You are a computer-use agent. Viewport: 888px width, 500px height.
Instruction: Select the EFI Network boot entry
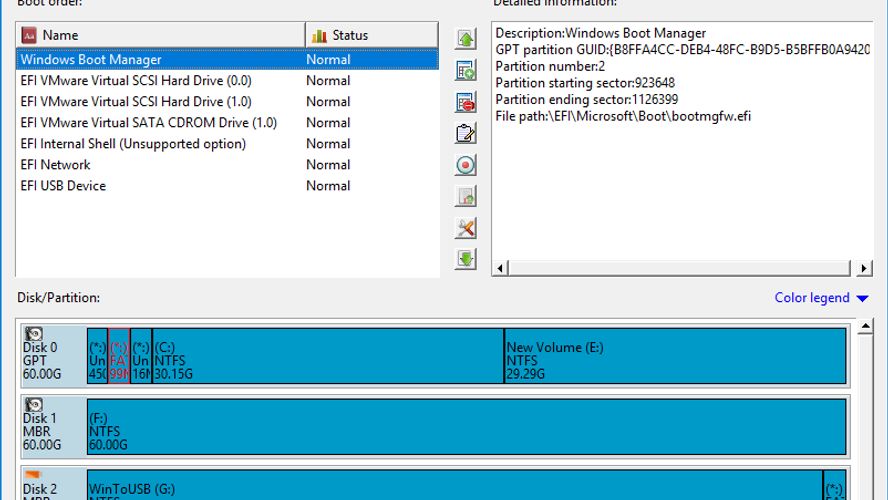pos(227,164)
